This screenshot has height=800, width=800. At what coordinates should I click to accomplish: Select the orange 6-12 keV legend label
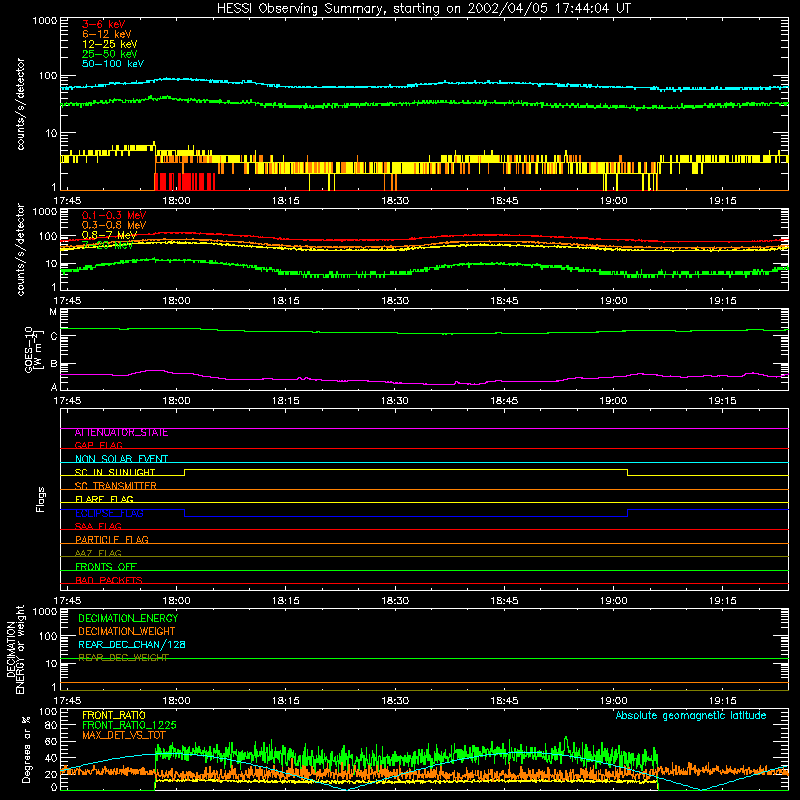(x=107, y=34)
